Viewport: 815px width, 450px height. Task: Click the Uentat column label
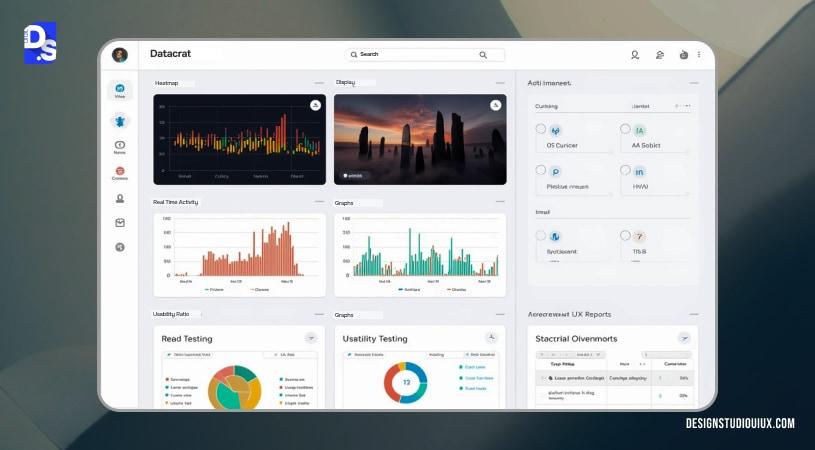click(x=640, y=106)
